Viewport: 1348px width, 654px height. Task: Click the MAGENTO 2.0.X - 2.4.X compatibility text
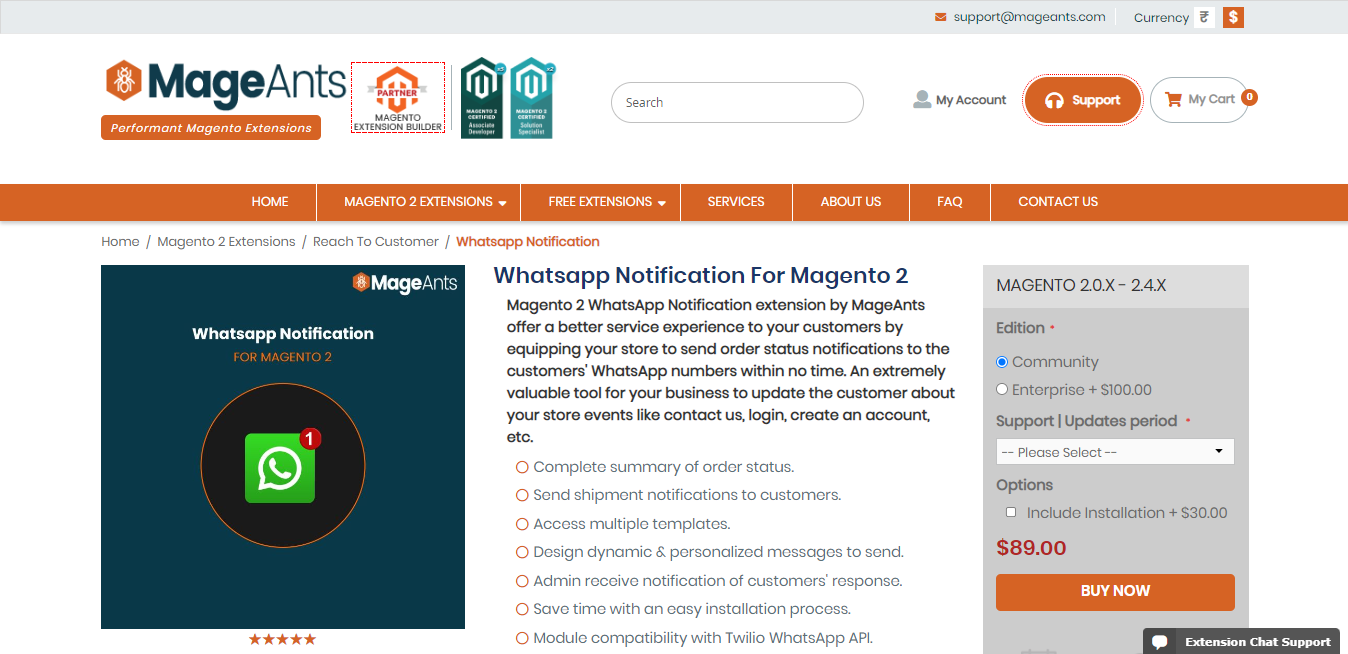point(1081,285)
